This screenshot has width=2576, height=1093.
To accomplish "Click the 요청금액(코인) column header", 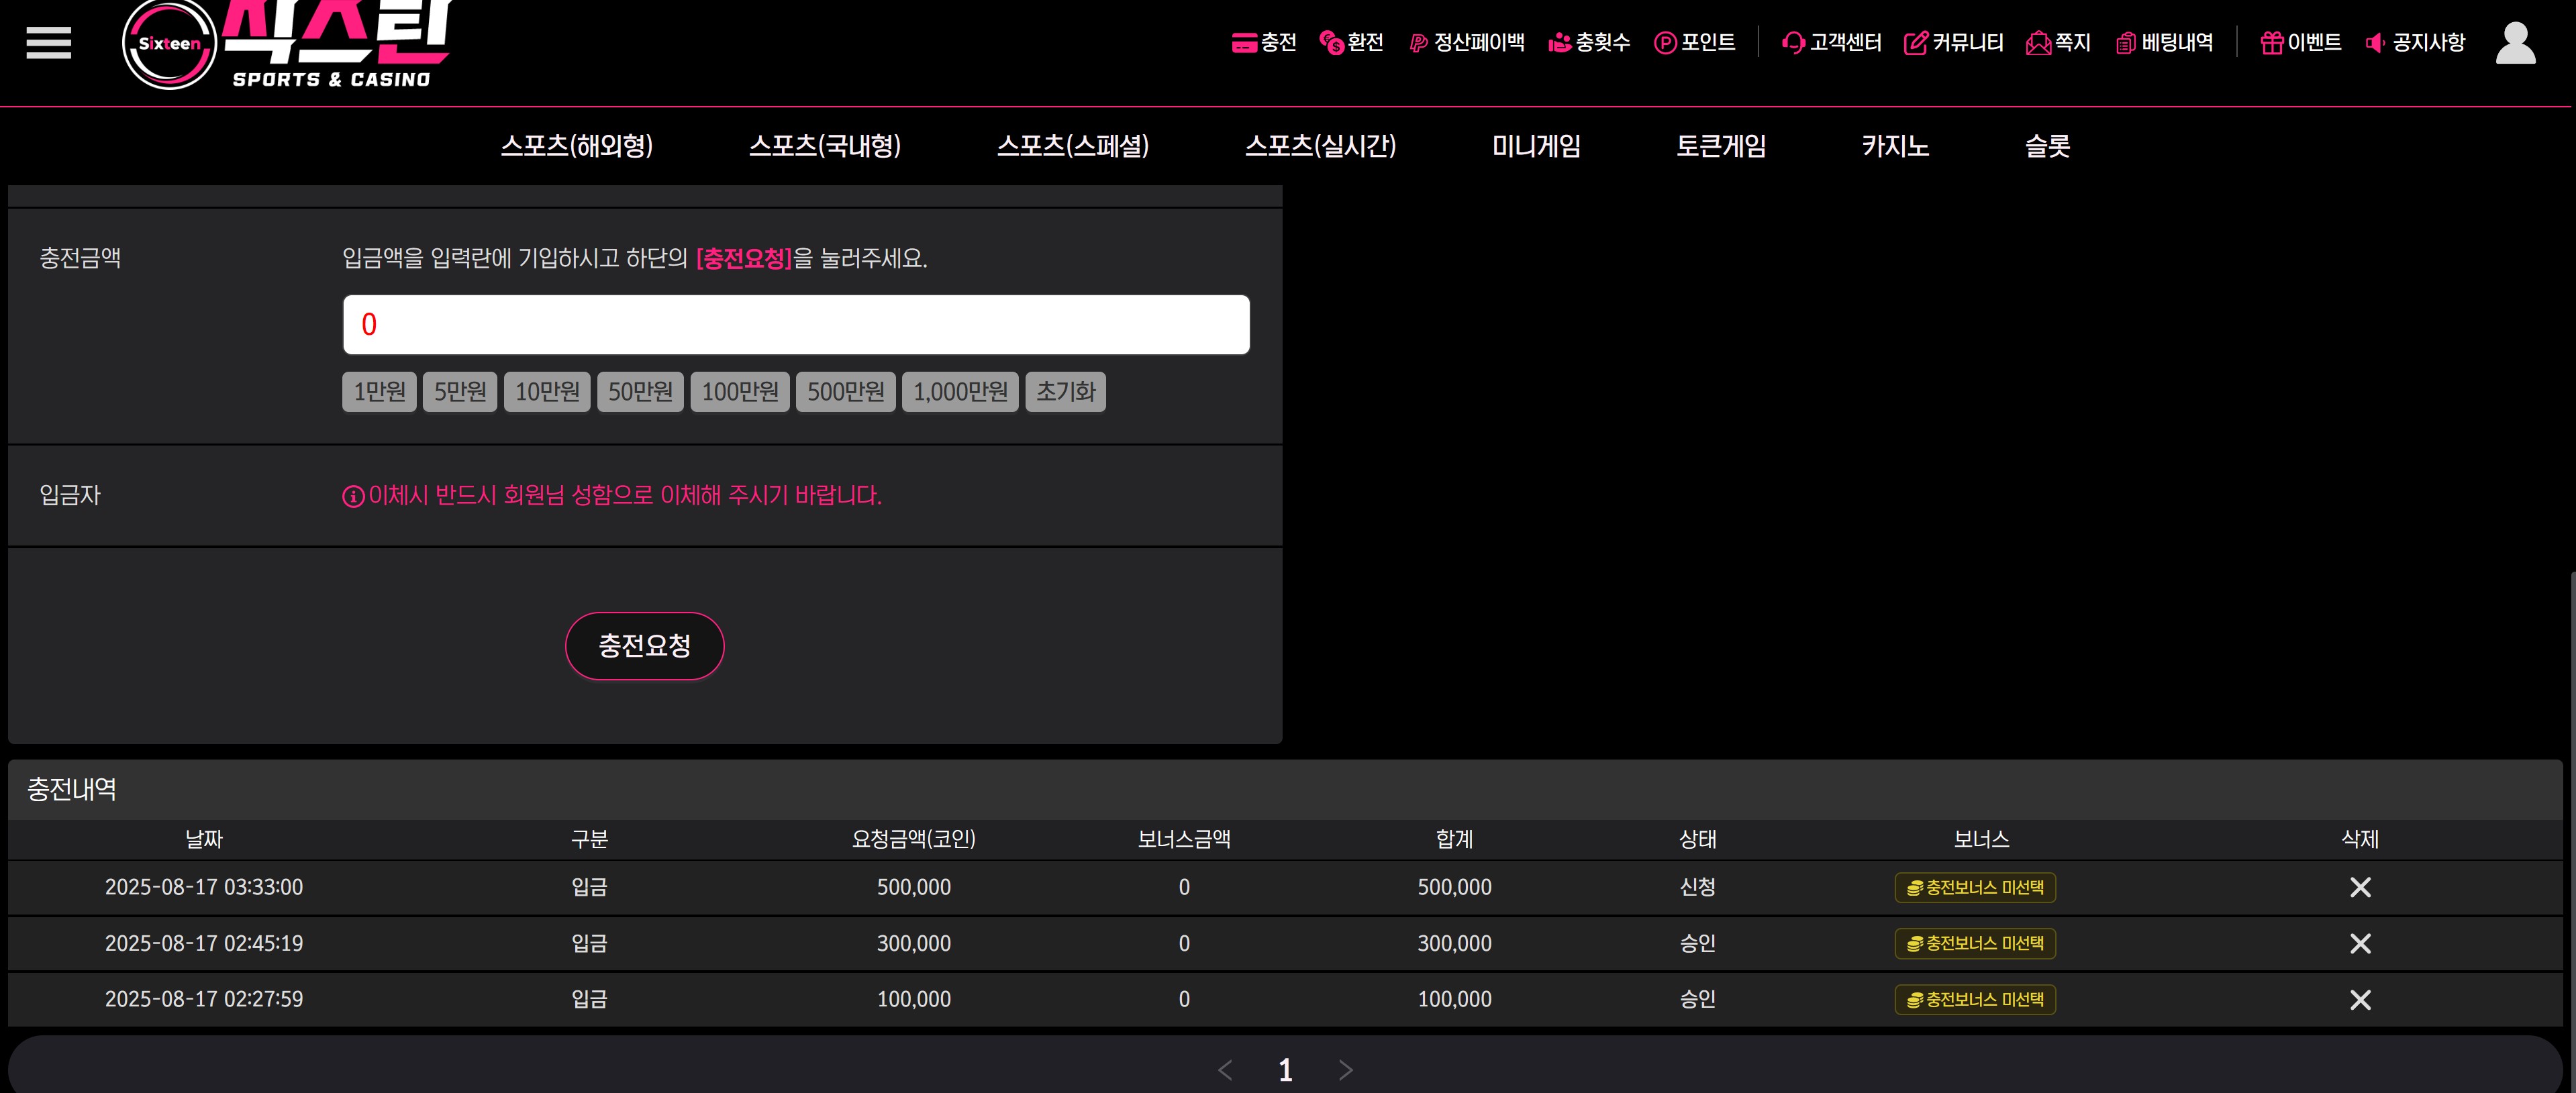I will pos(914,839).
